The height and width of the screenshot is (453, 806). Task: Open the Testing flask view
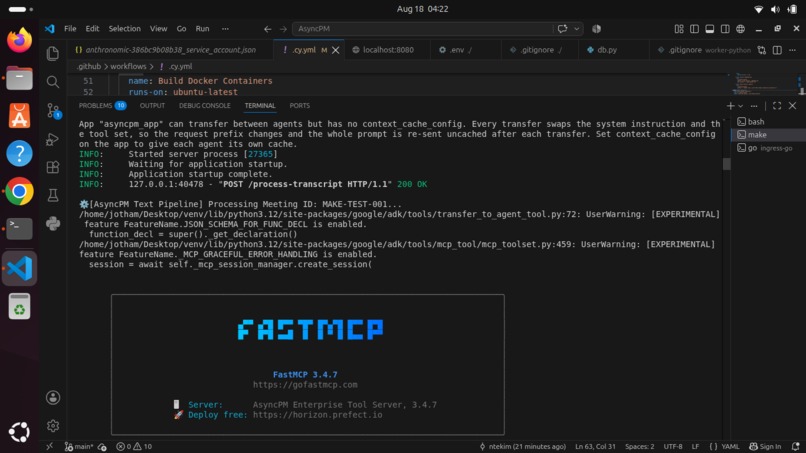click(x=52, y=195)
